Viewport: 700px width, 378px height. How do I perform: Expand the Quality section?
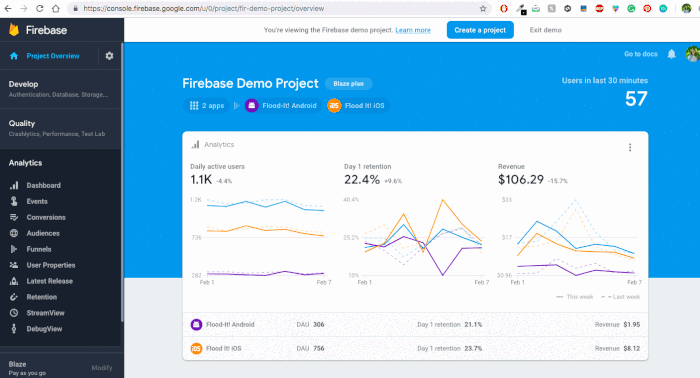pyautogui.click(x=60, y=128)
